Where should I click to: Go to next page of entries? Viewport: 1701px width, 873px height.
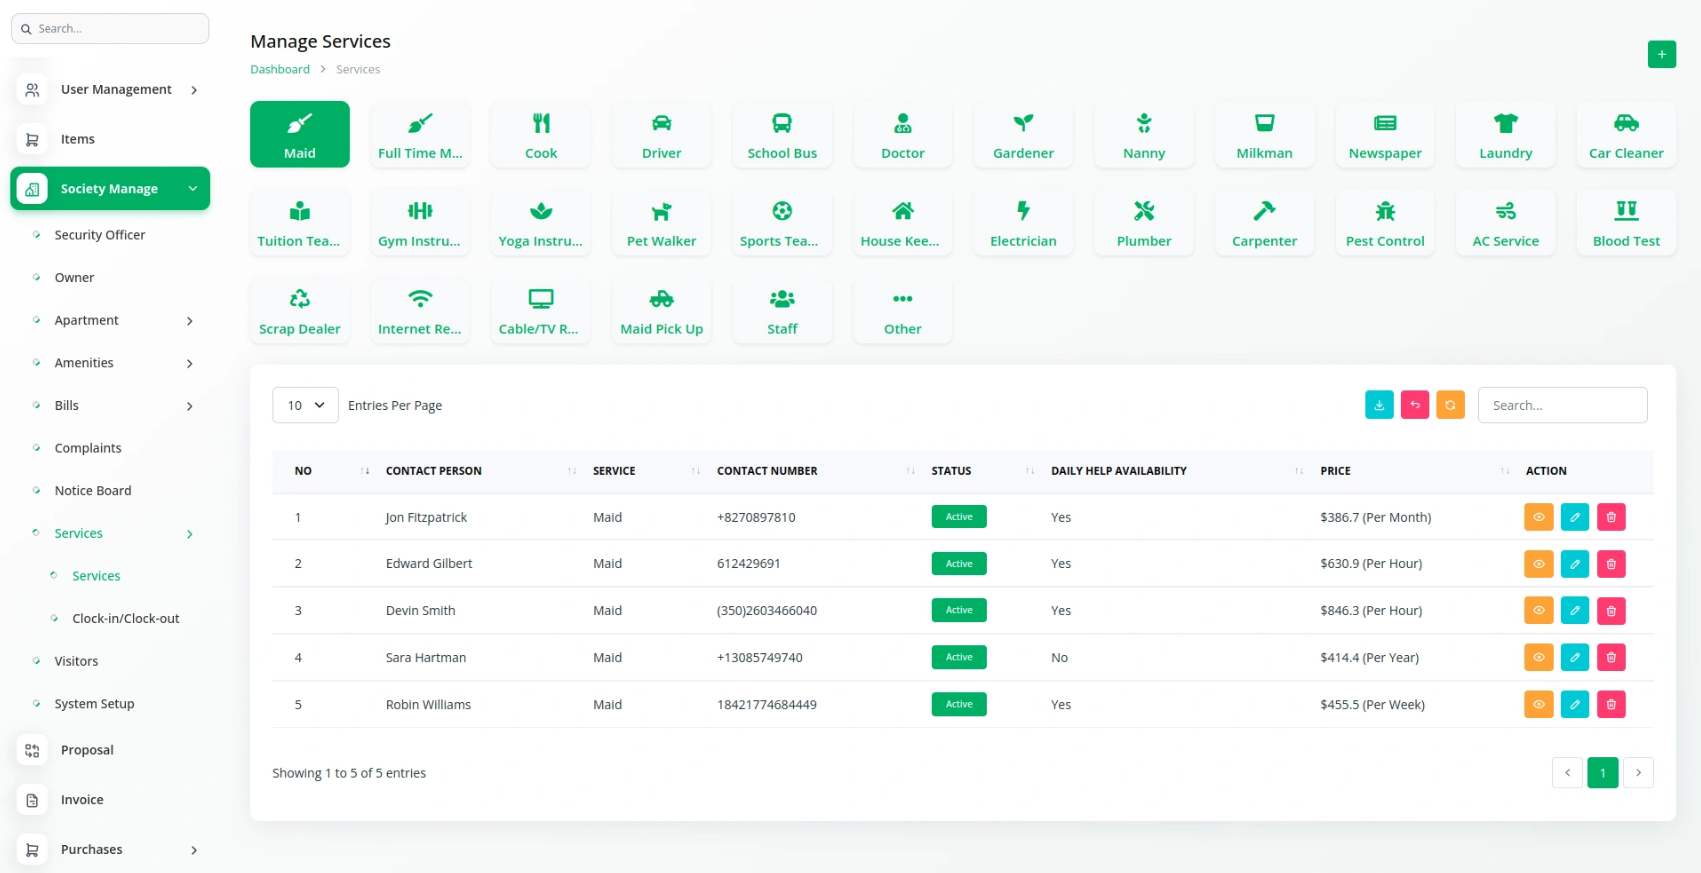click(1638, 772)
